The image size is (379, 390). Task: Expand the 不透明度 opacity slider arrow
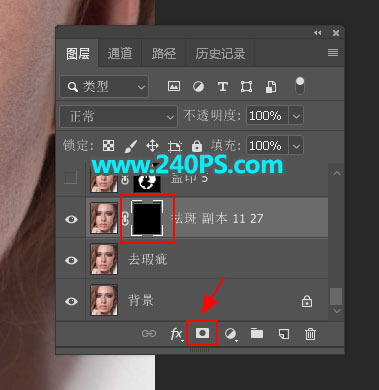point(296,116)
